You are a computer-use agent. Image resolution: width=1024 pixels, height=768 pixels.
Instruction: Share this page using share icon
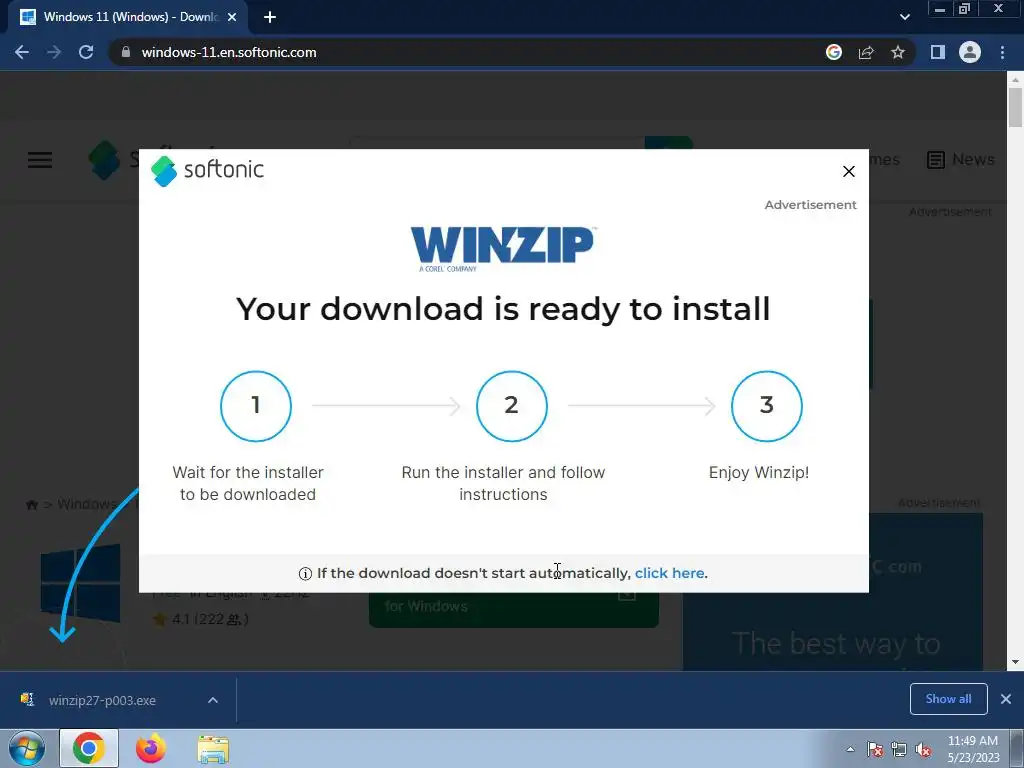pyautogui.click(x=866, y=52)
